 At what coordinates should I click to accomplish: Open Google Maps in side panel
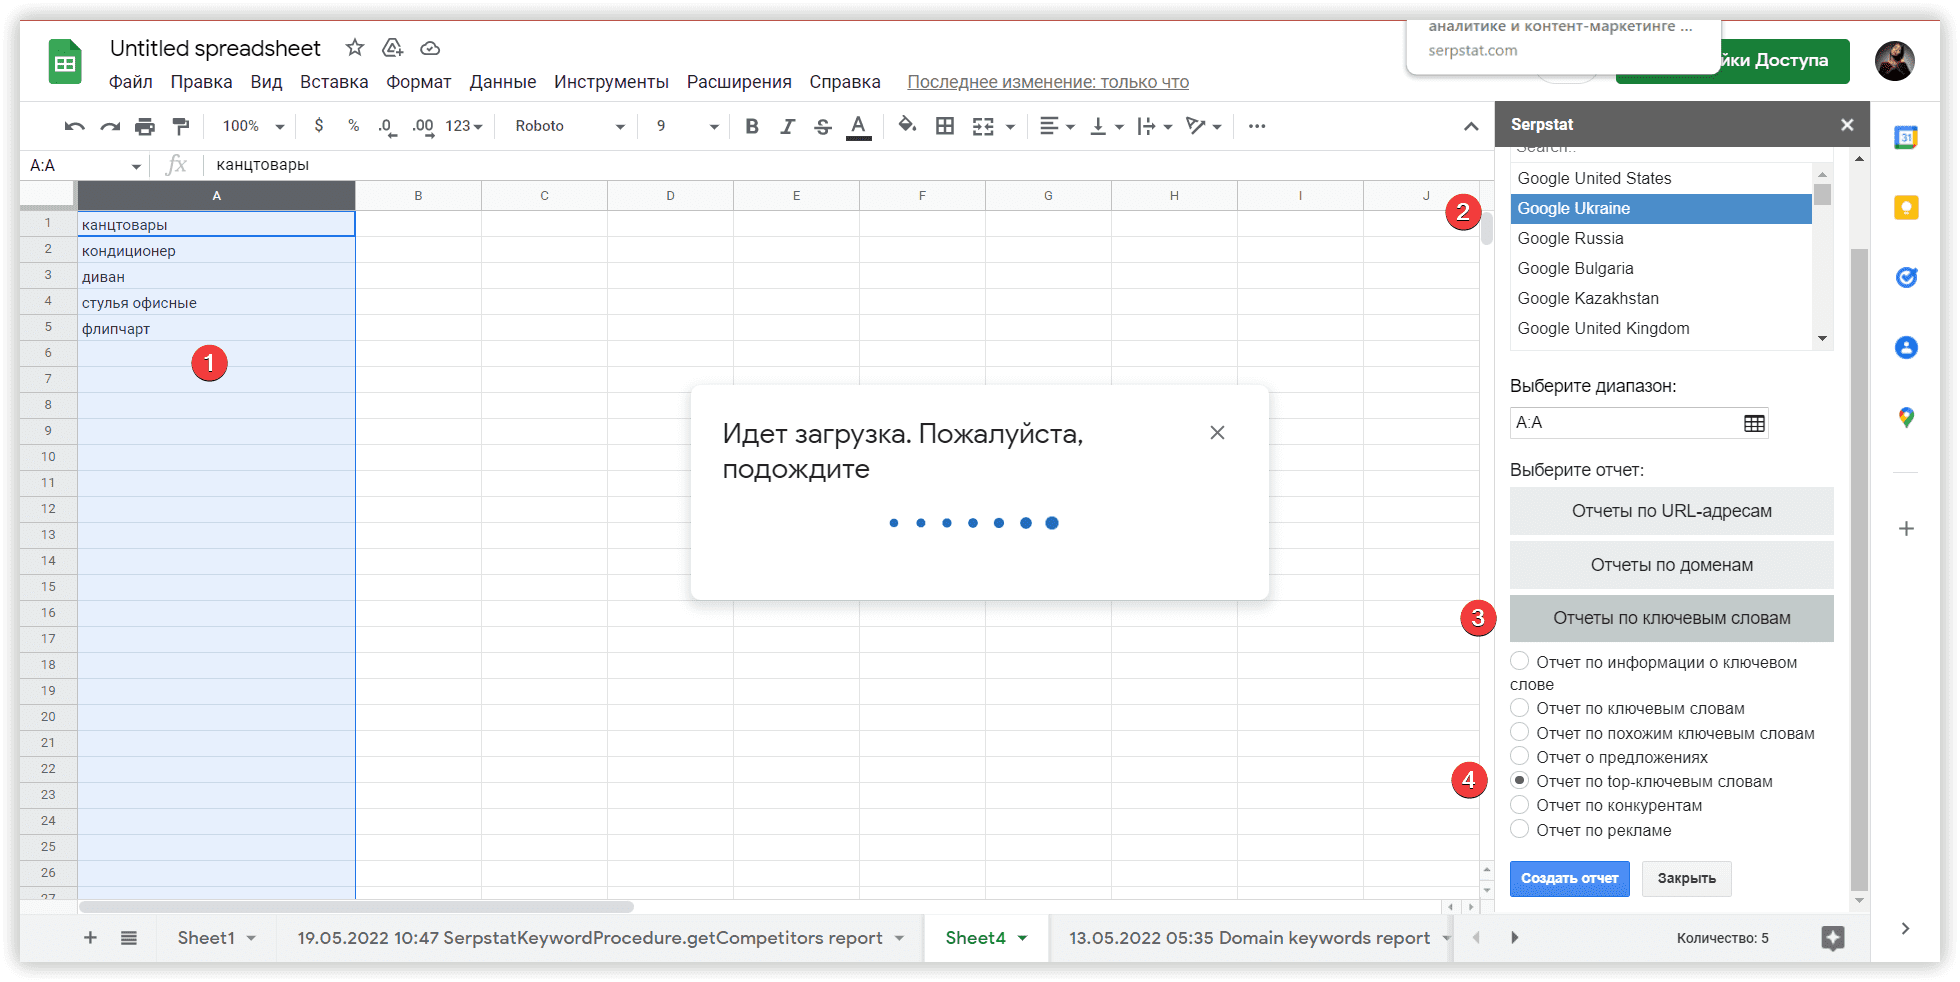[x=1906, y=417]
